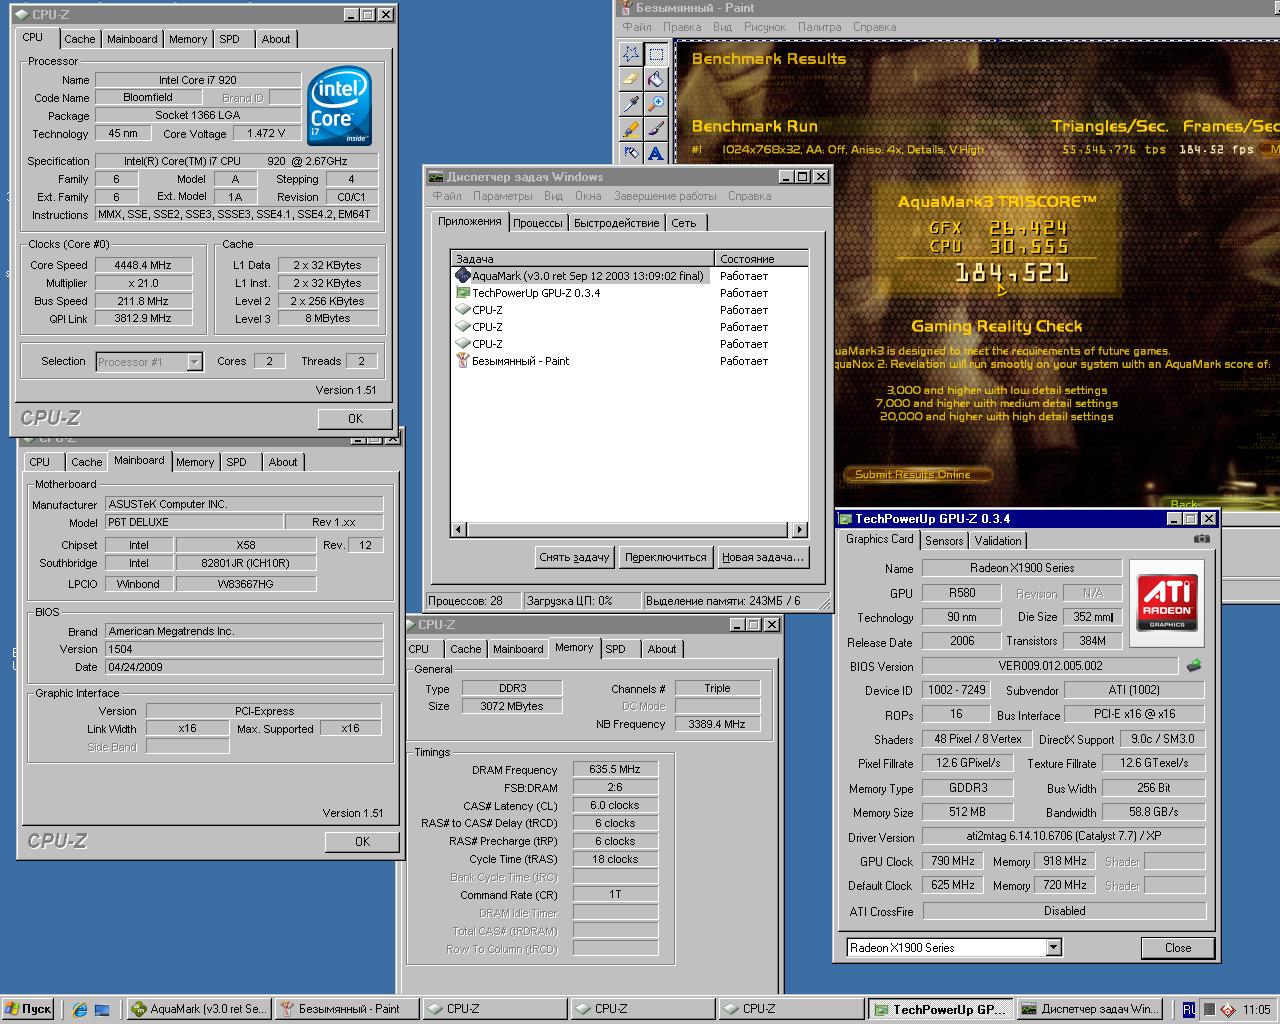Click the save BIOS chip icon in GPU-Z

[x=1194, y=665]
